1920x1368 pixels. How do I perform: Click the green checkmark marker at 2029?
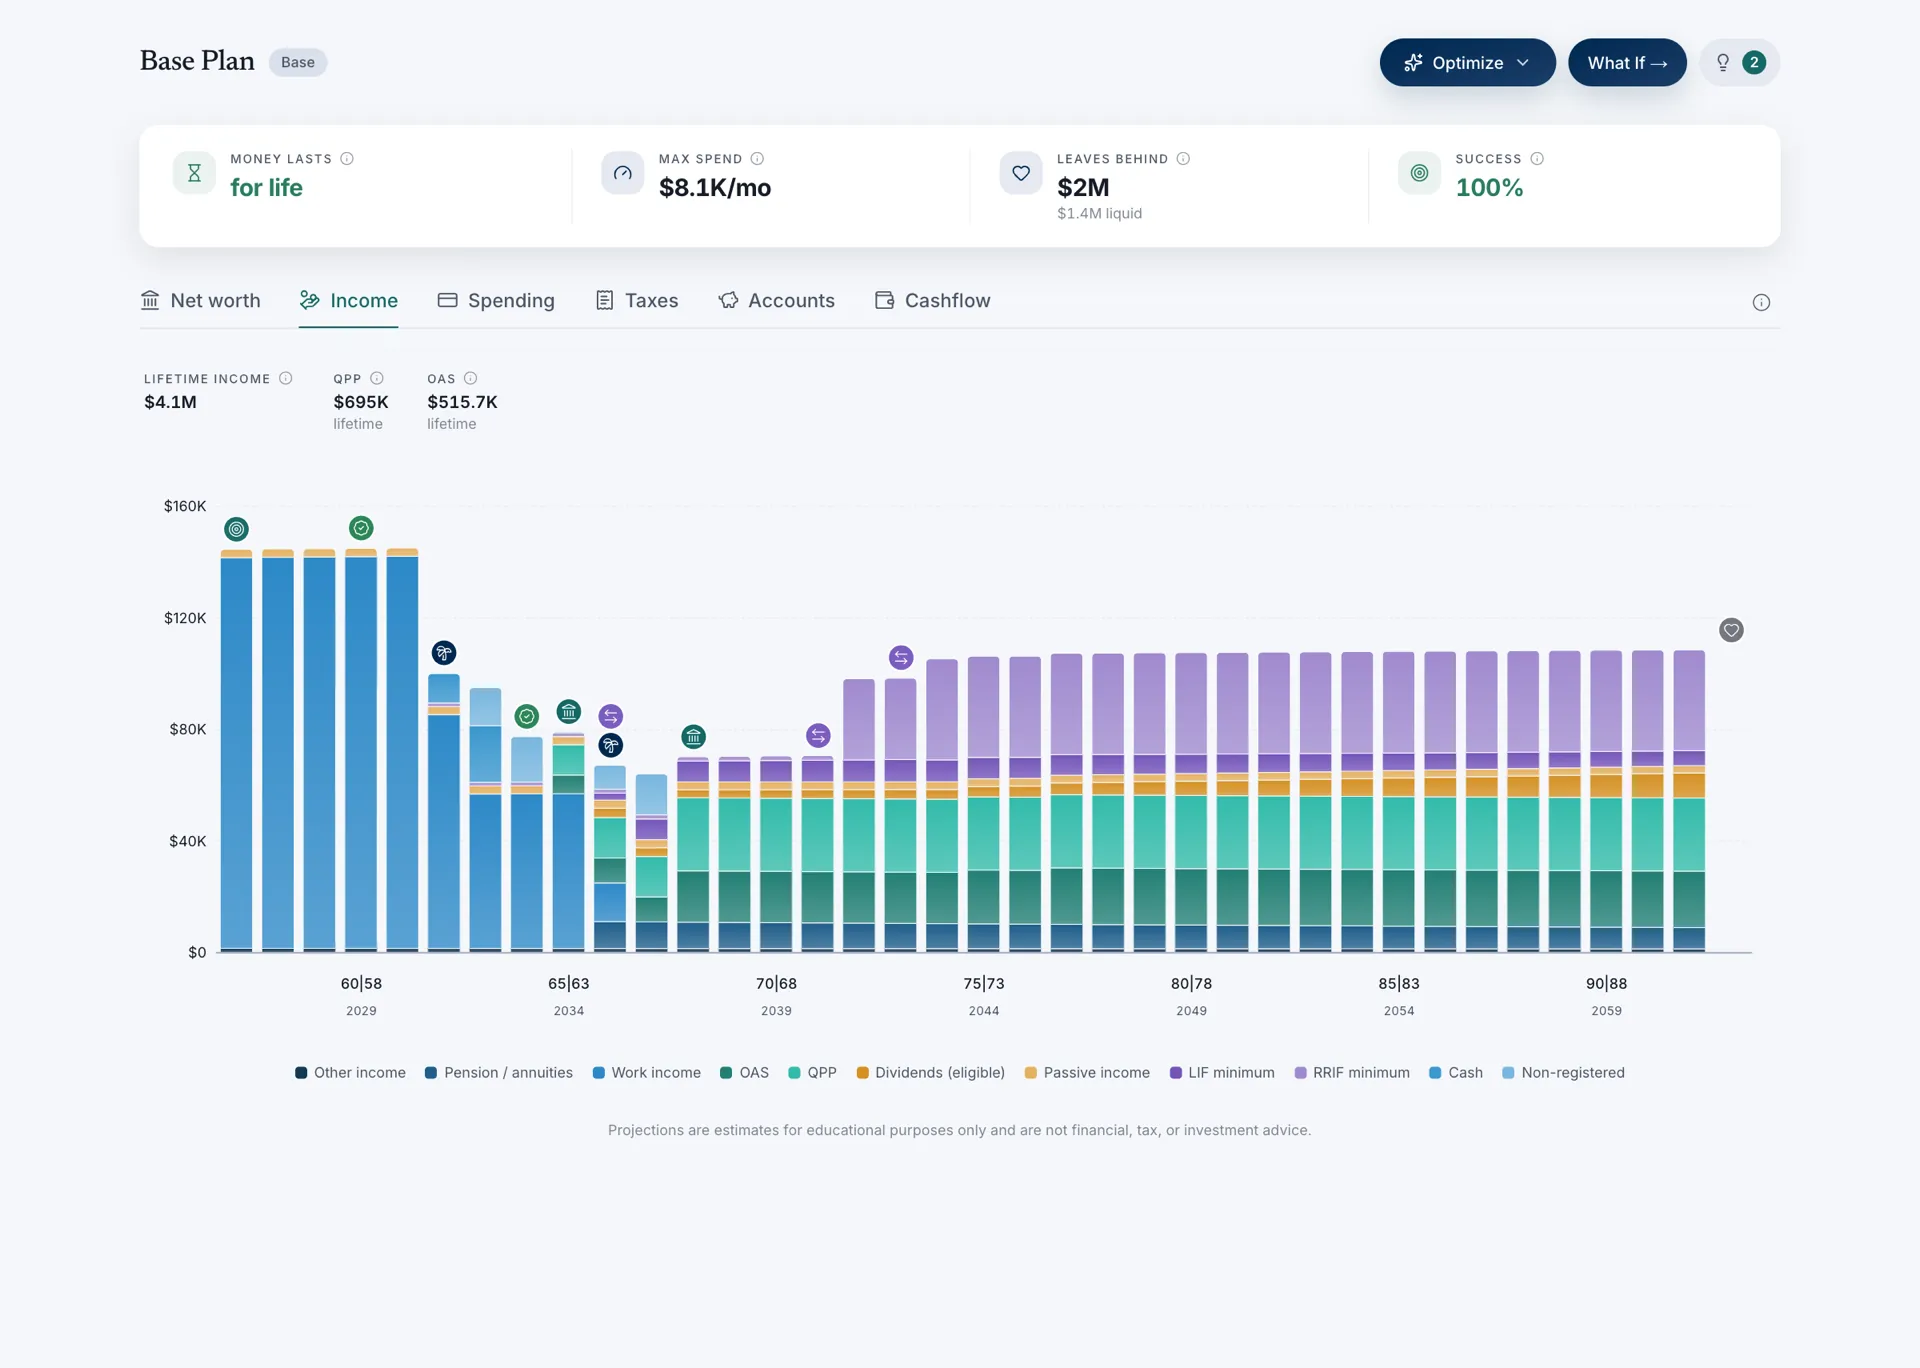click(361, 528)
